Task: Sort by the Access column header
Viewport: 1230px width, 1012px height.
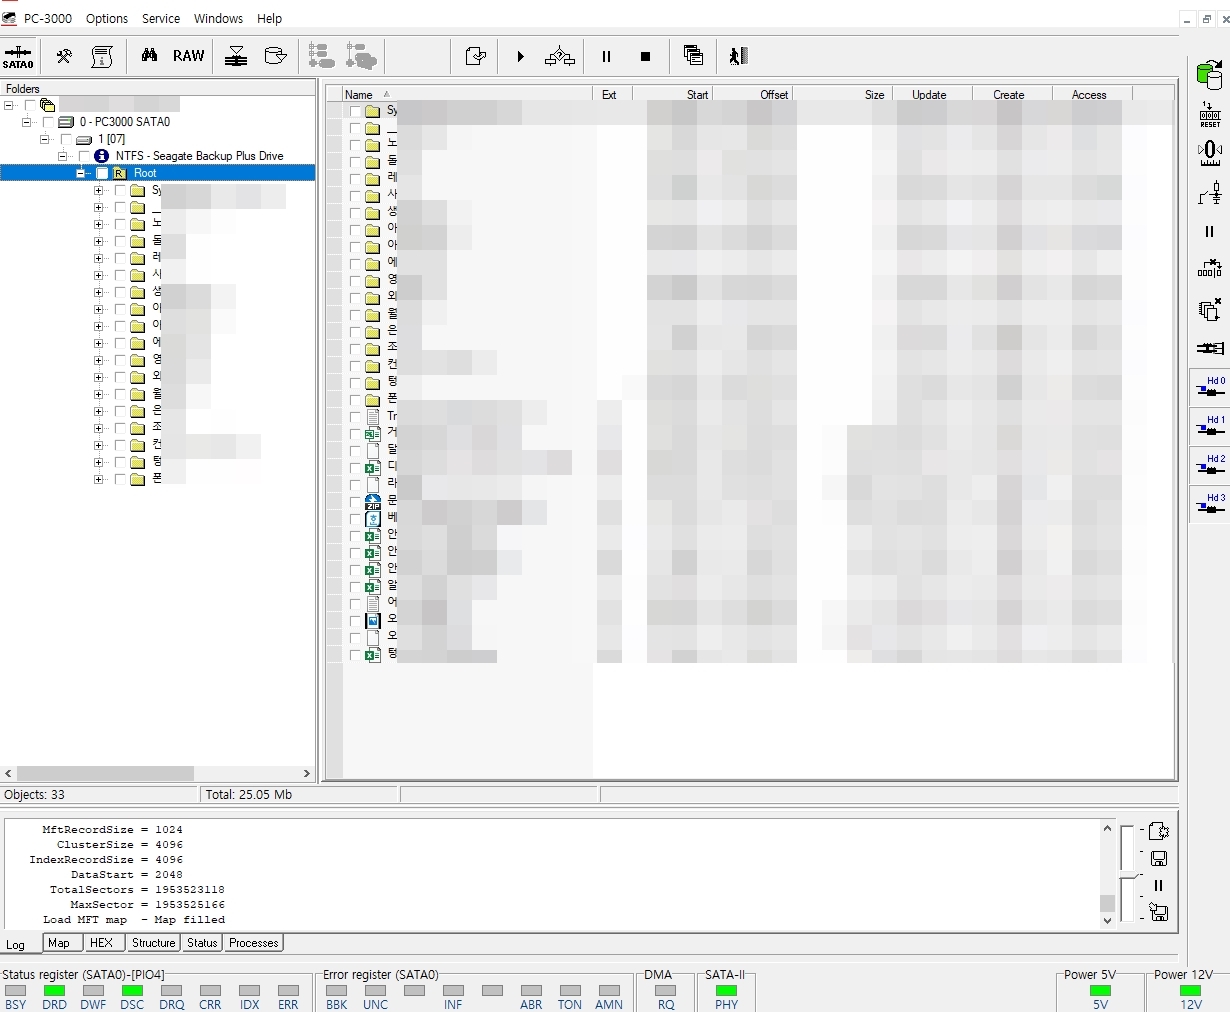Action: 1092,94
